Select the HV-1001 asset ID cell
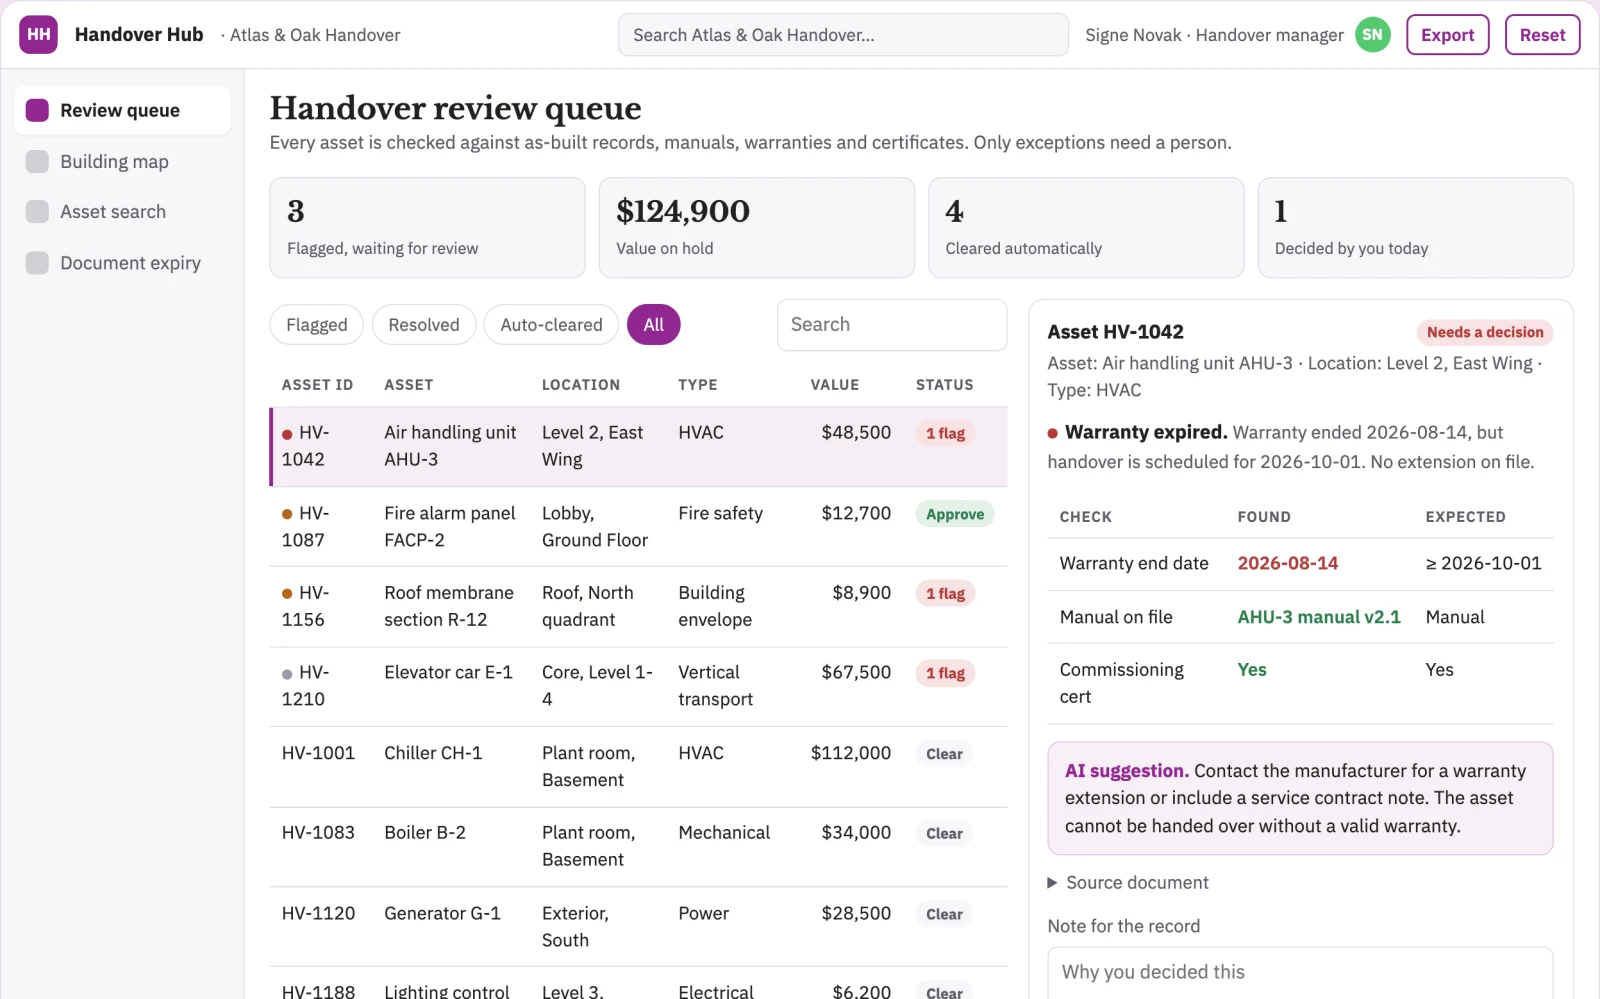 318,753
